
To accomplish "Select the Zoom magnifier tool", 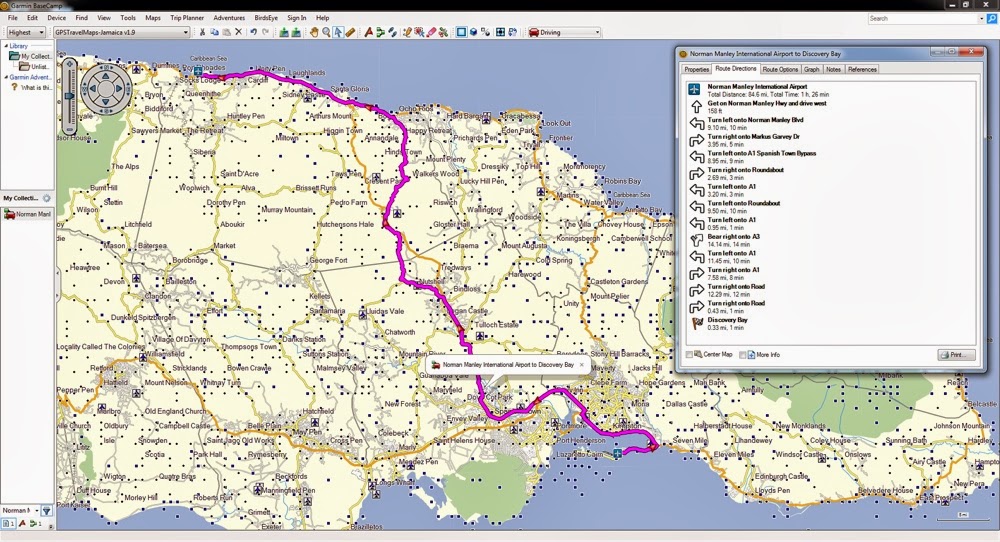I will click(x=326, y=32).
